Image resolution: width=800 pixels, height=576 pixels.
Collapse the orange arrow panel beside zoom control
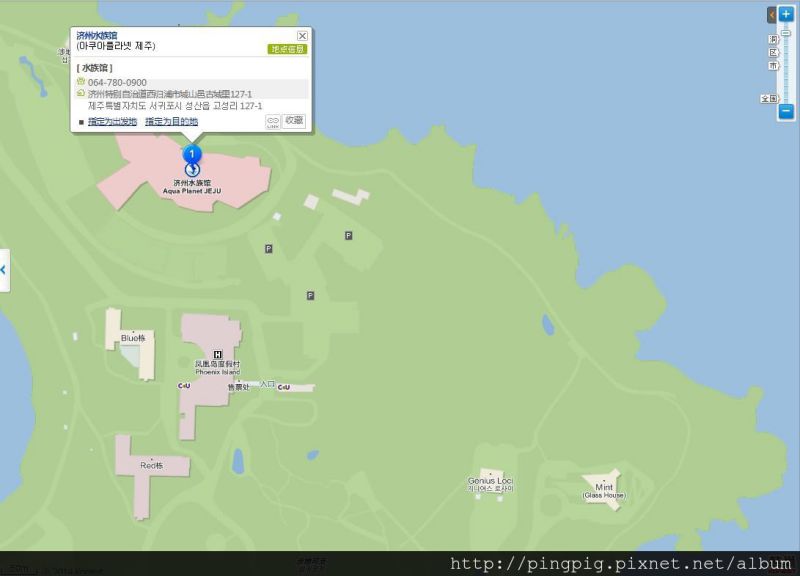pyautogui.click(x=771, y=15)
